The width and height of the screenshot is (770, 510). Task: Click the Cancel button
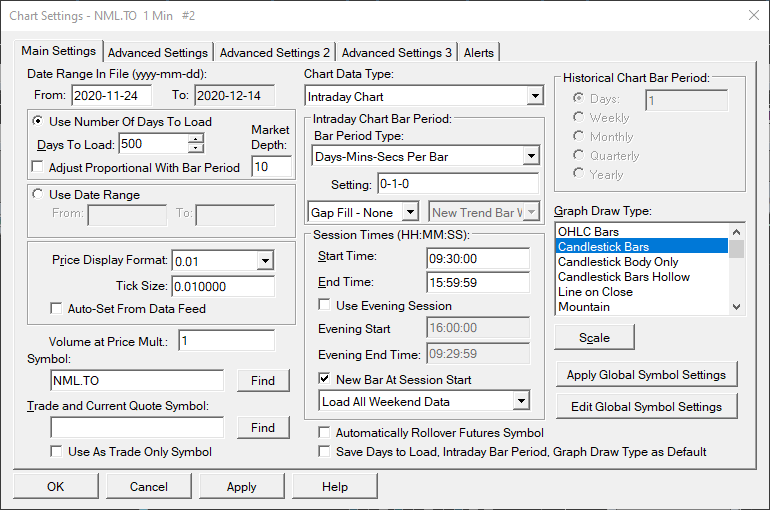click(x=148, y=486)
